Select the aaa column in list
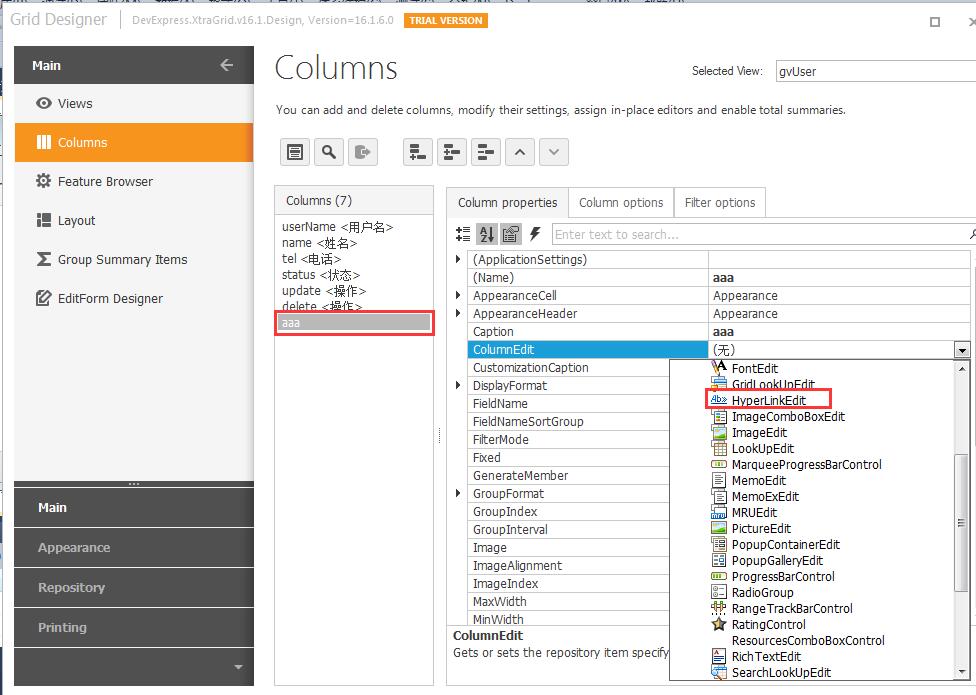The height and width of the screenshot is (695, 976). click(354, 322)
